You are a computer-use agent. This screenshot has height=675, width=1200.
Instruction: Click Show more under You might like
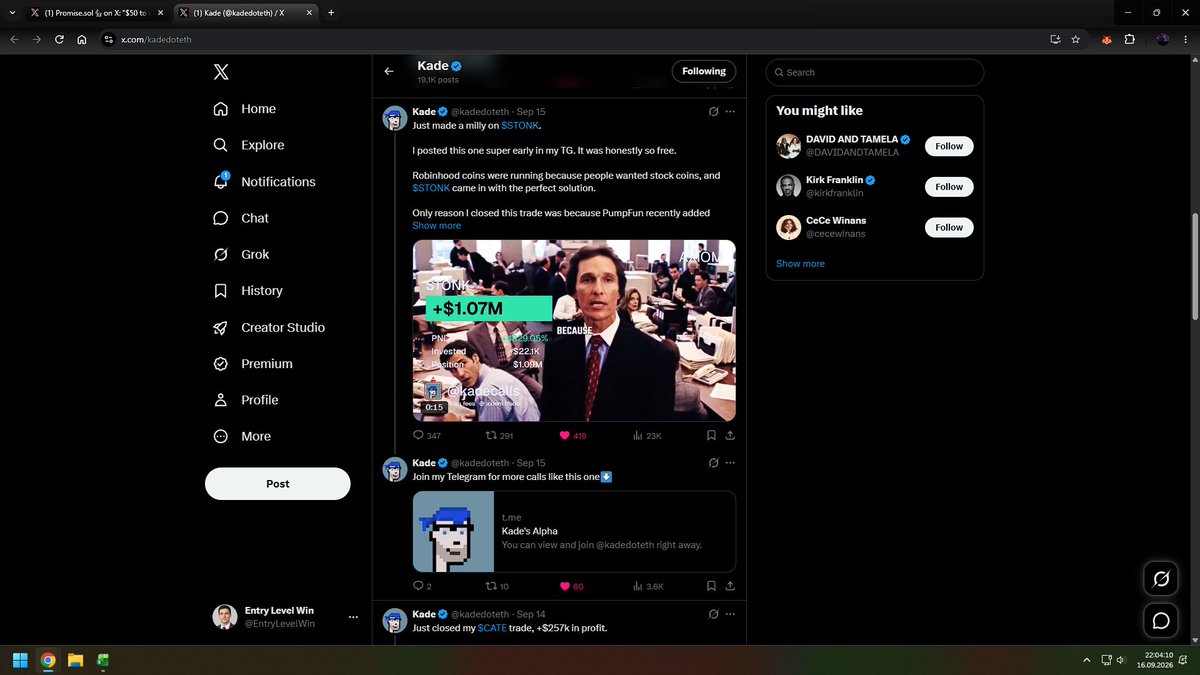click(800, 264)
